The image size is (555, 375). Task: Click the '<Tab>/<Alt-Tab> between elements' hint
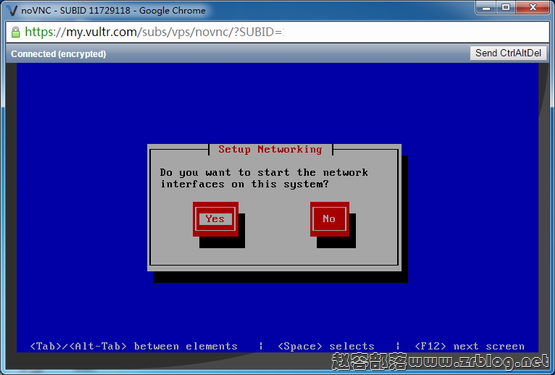tap(134, 346)
